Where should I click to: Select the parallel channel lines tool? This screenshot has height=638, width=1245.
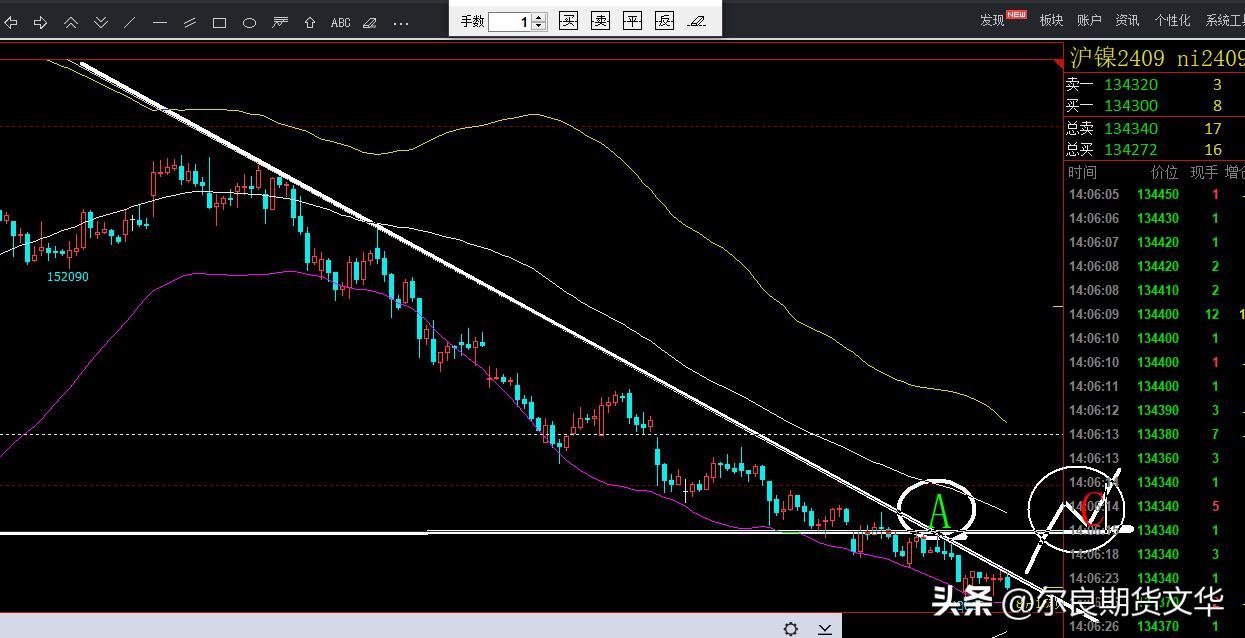(190, 22)
